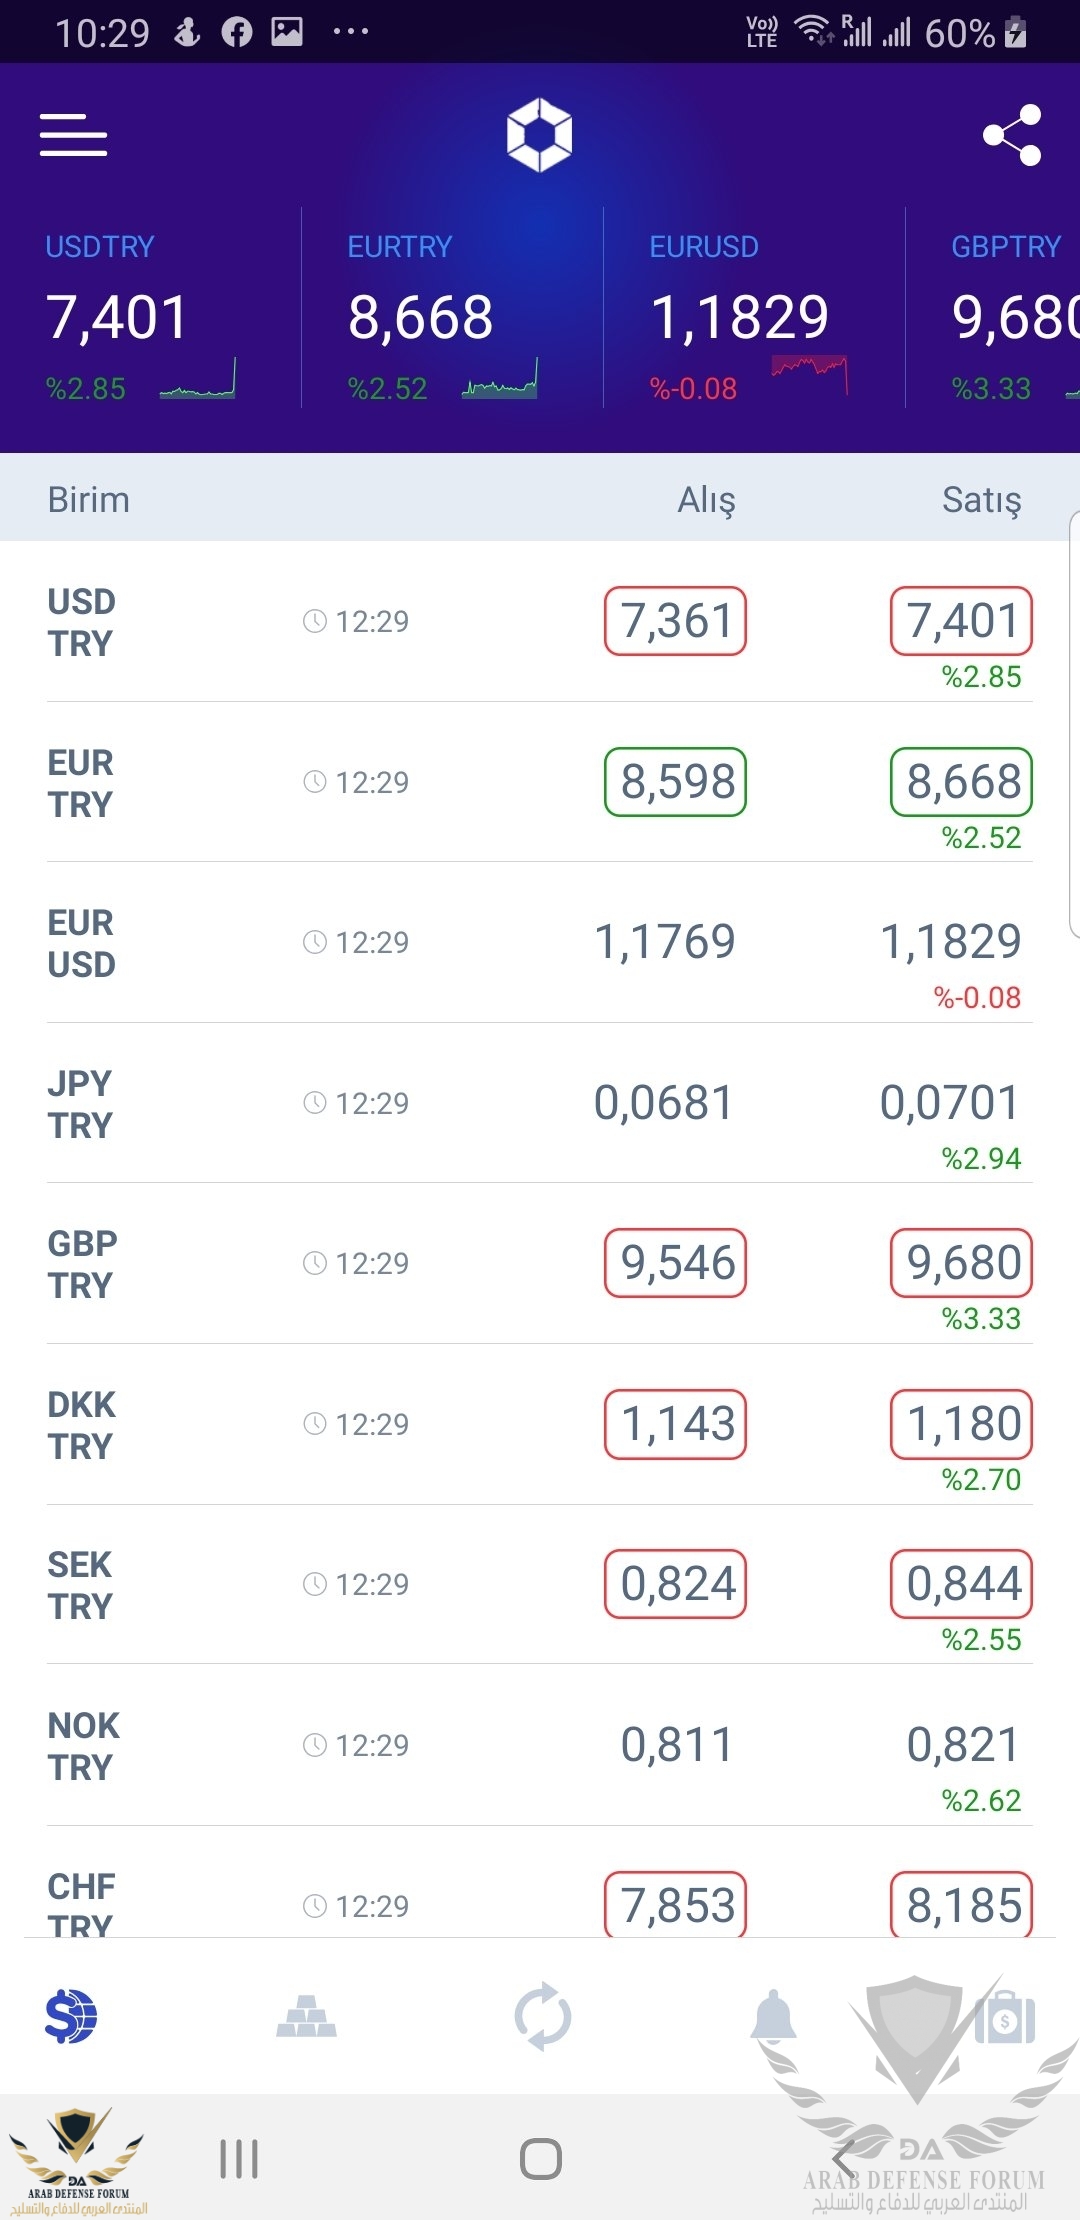Open the currency converter arrows tab
Viewport: 1080px width, 2220px height.
[x=542, y=2016]
